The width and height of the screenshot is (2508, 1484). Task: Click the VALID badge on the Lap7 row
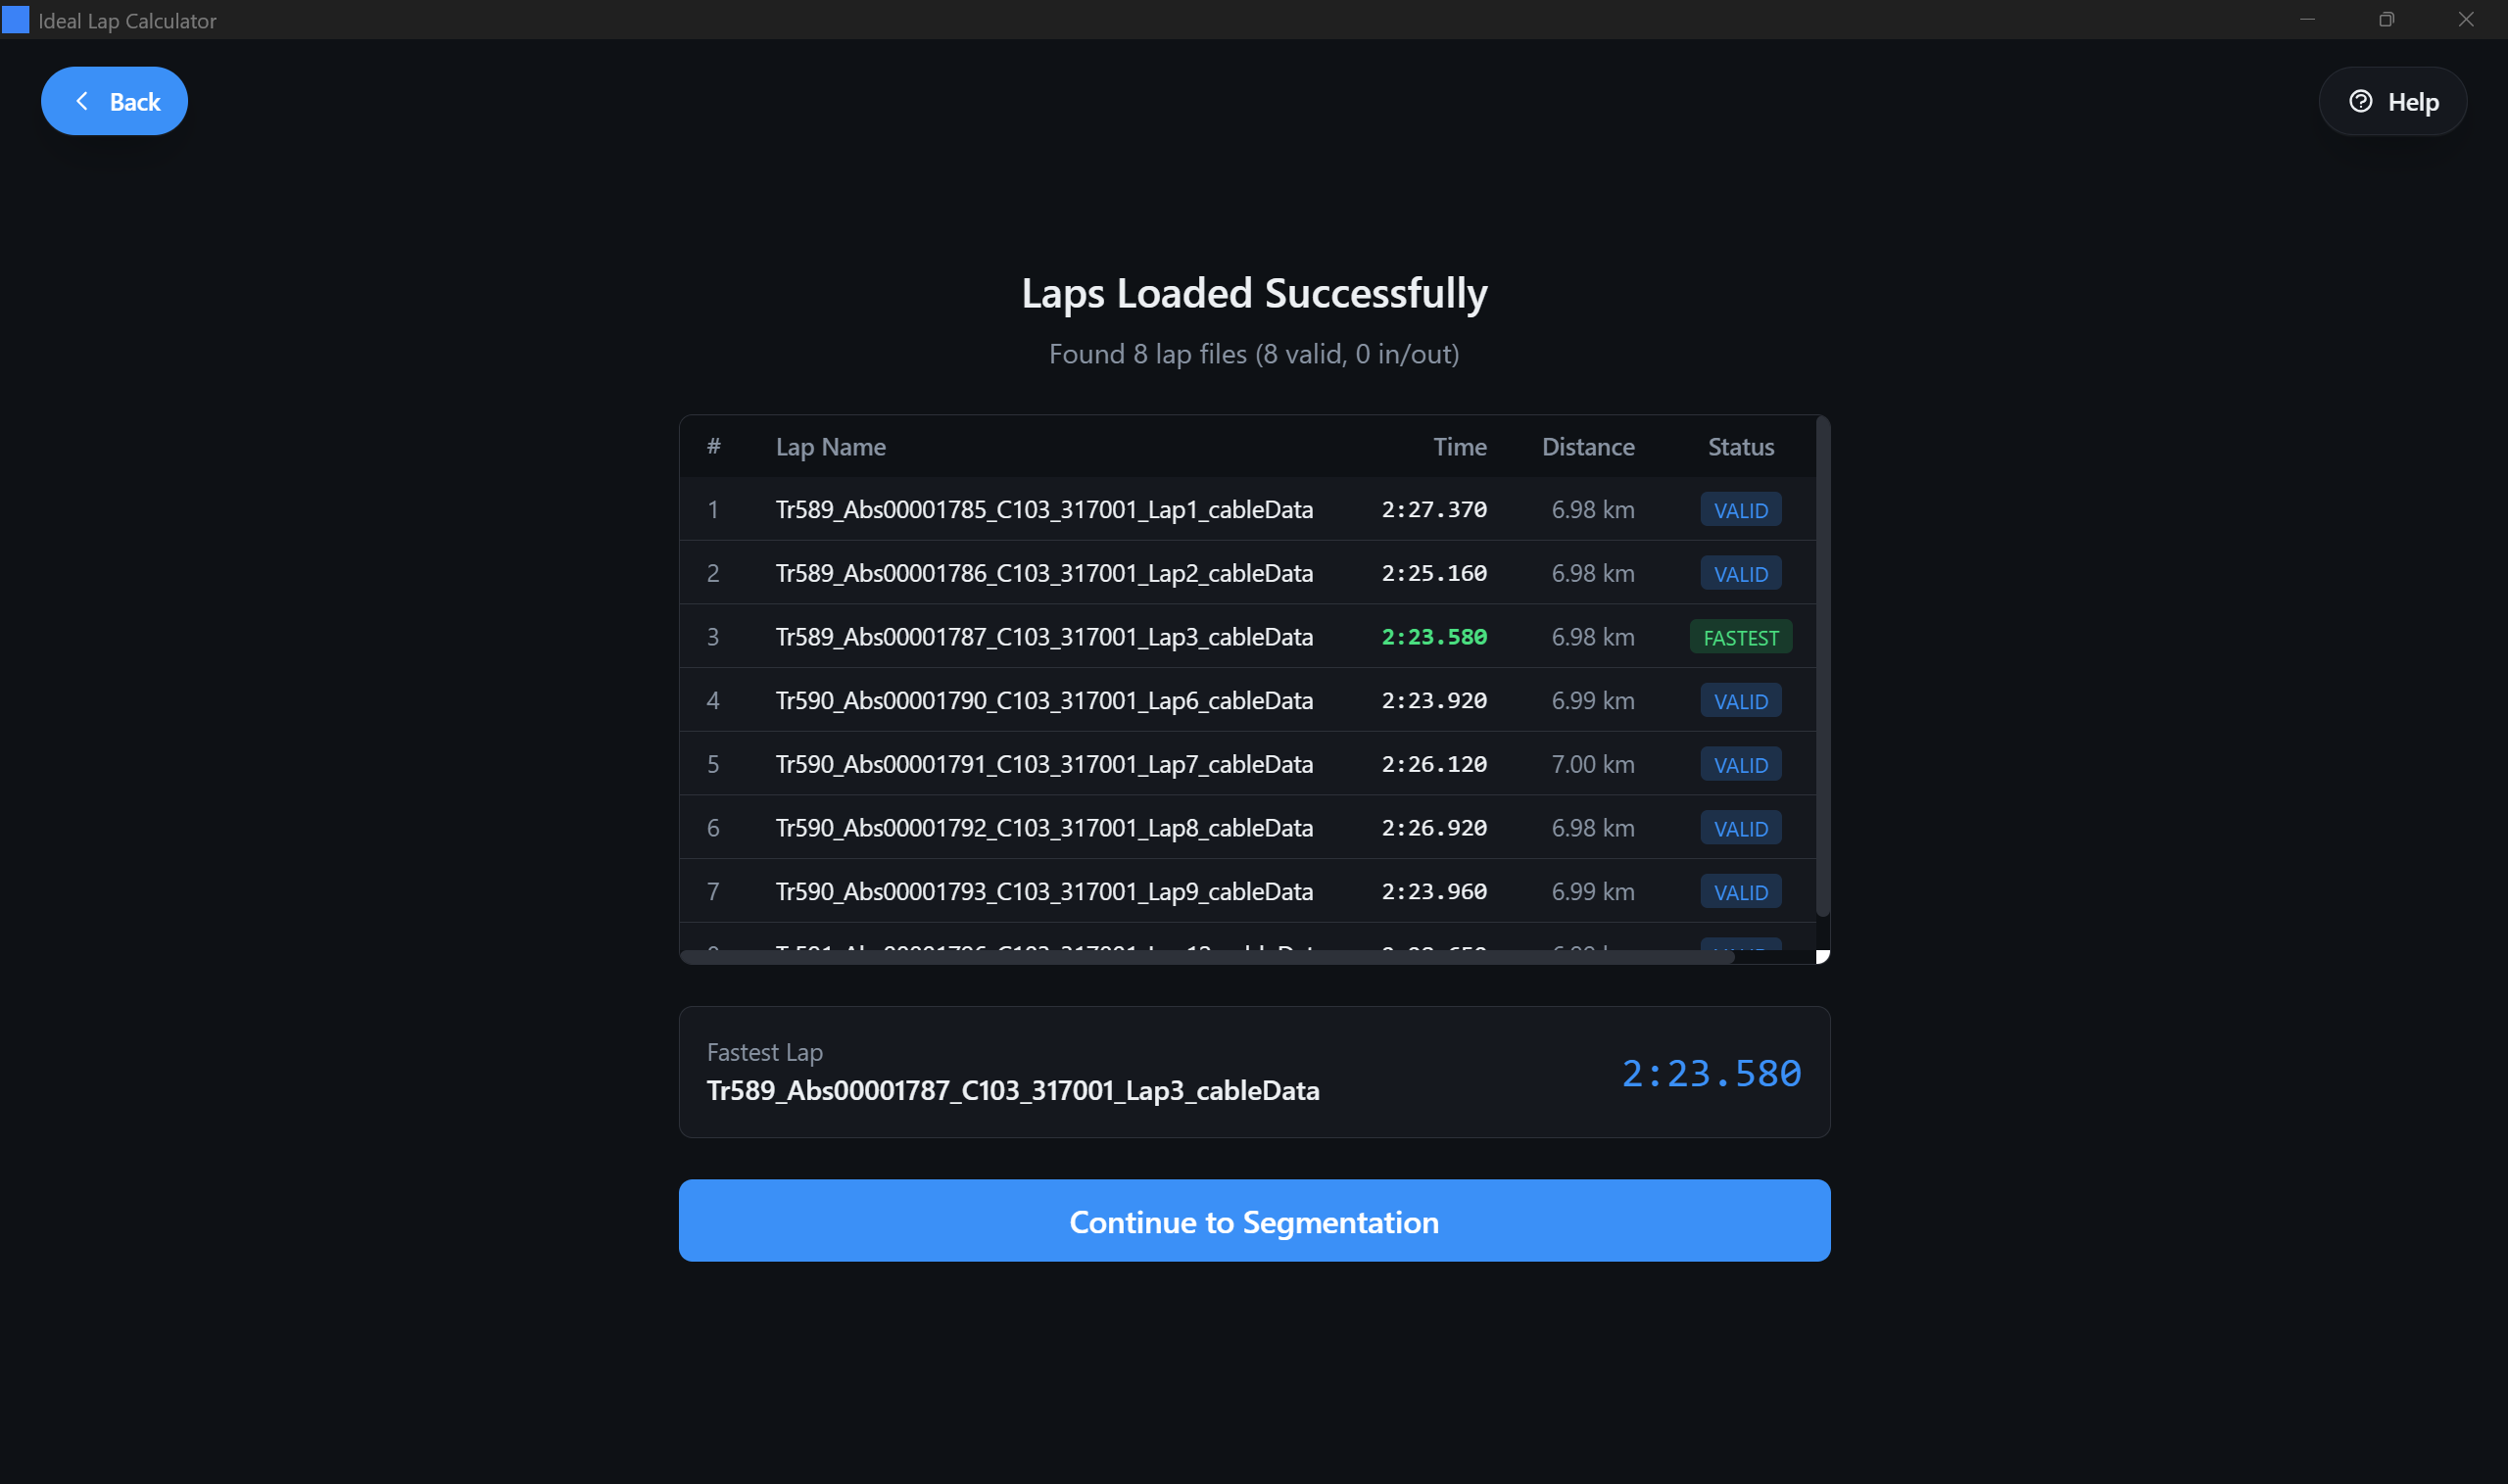pos(1740,764)
